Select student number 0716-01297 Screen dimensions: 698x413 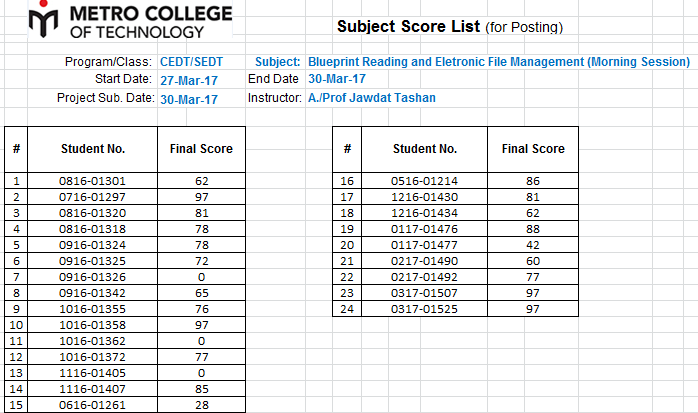click(93, 197)
